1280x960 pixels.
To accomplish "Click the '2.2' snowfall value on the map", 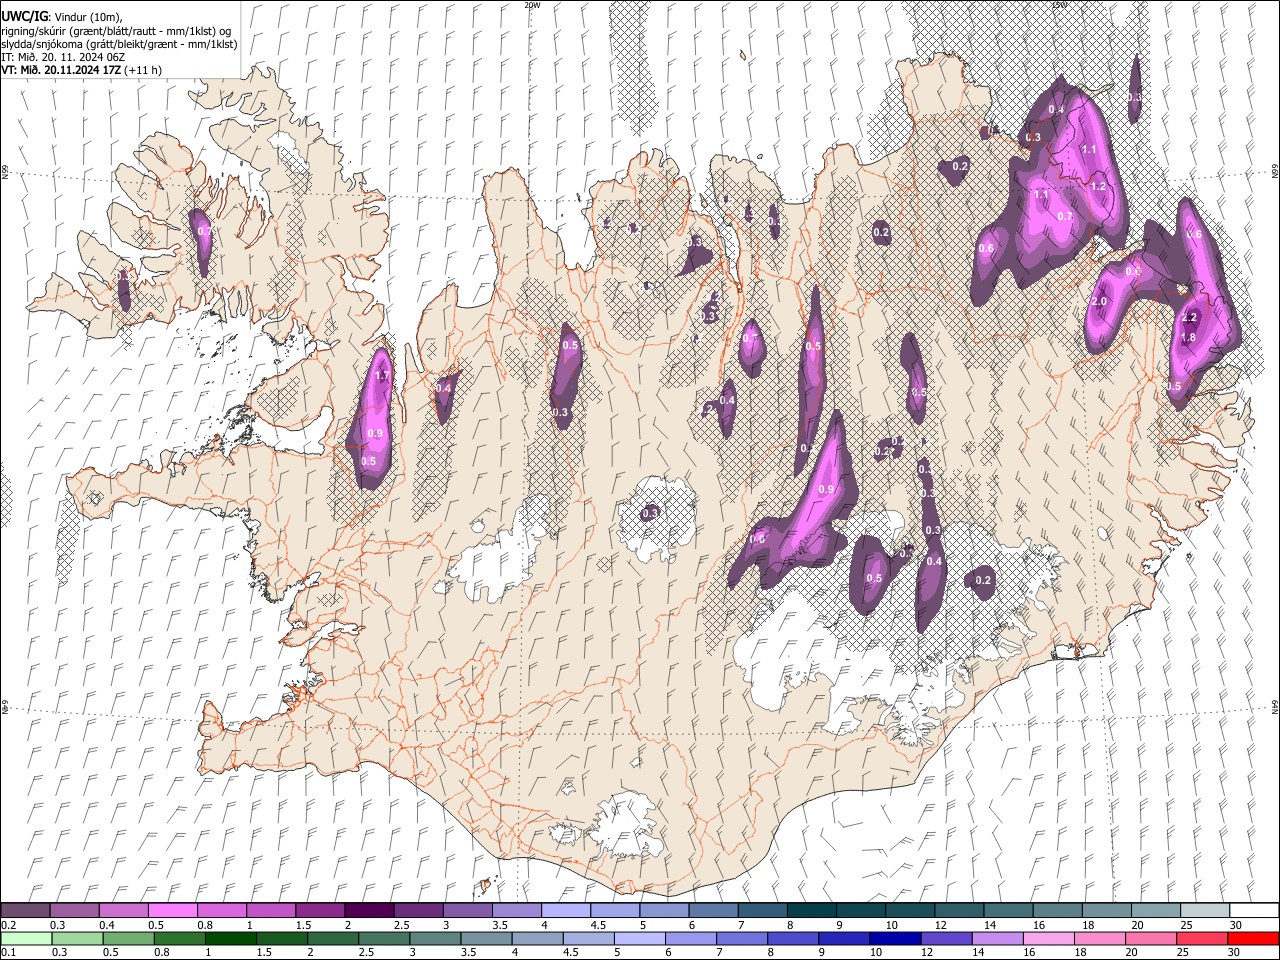I will tap(1189, 317).
